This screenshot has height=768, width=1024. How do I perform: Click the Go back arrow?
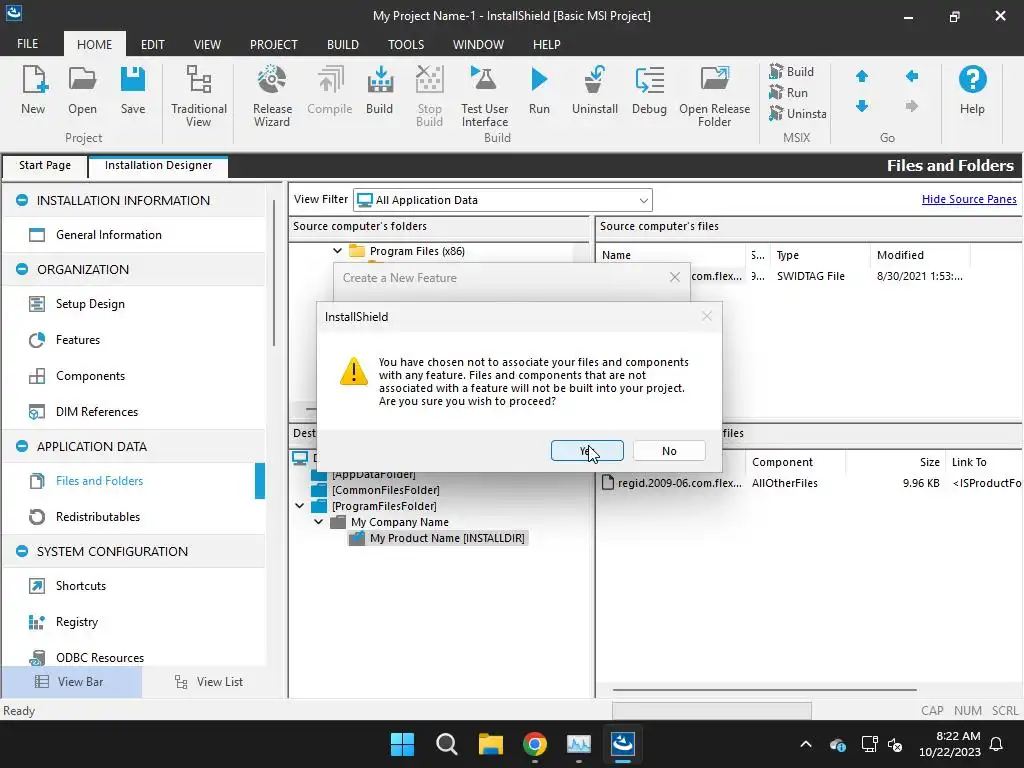pyautogui.click(x=912, y=76)
